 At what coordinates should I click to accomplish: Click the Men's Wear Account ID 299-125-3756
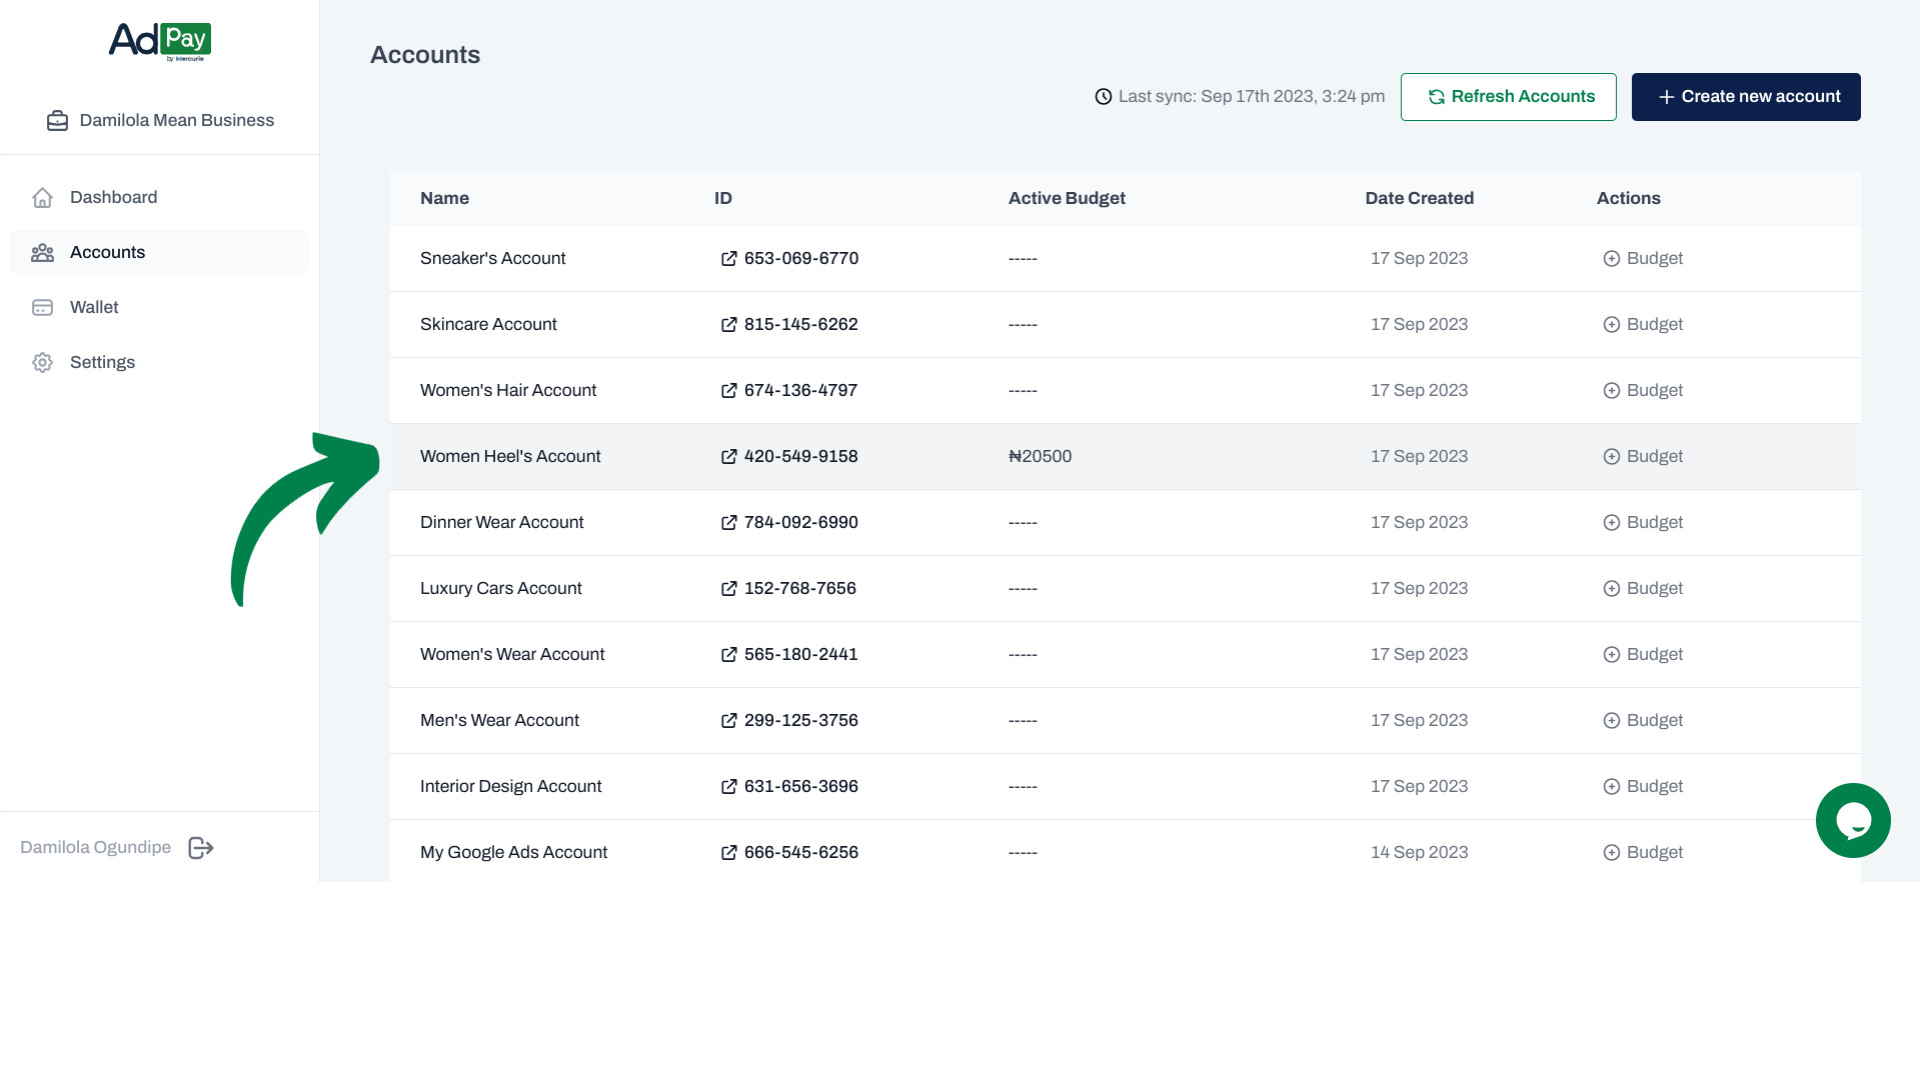pos(800,721)
